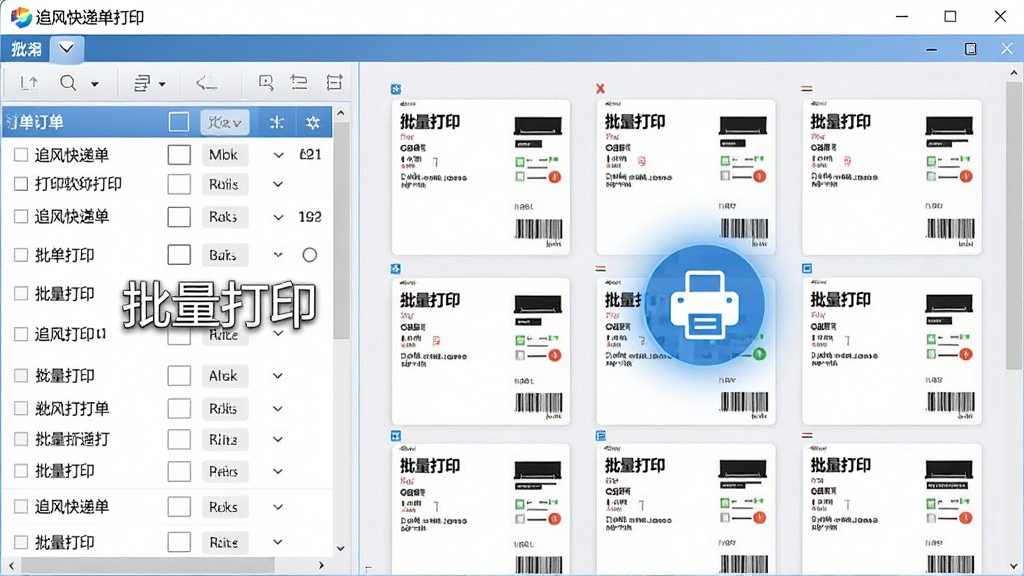The image size is (1024, 576).
Task: Expand the chevron after the Mbk button
Action: pos(278,155)
